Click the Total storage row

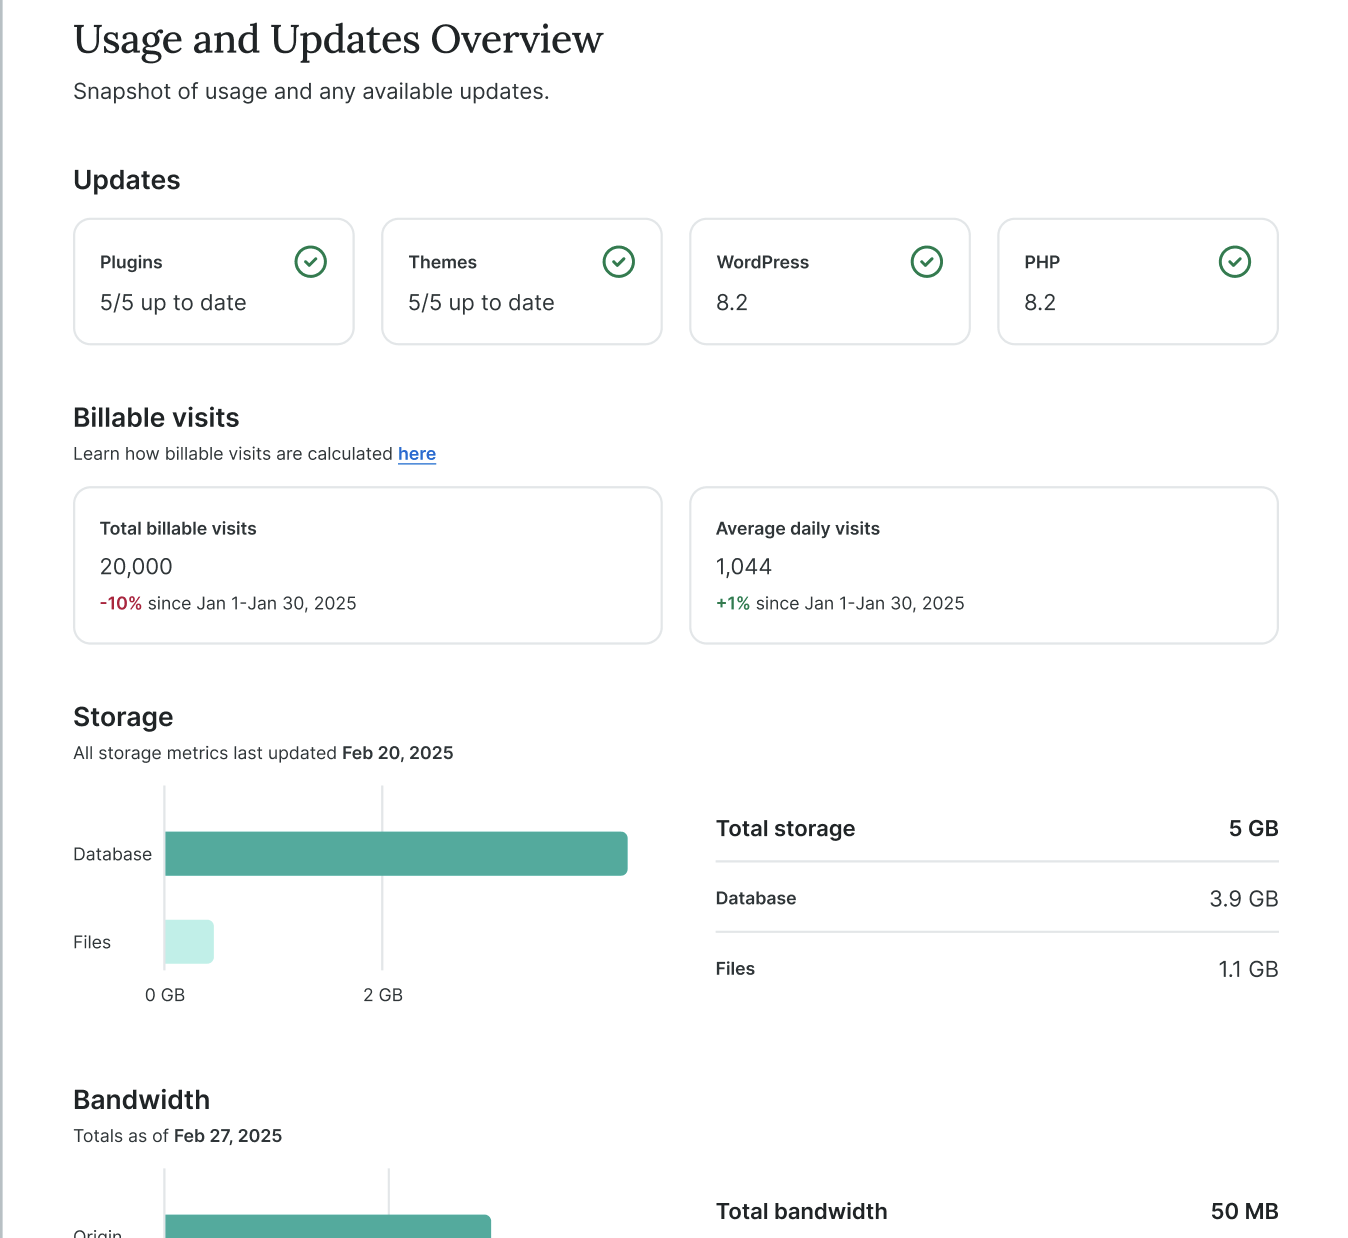996,829
